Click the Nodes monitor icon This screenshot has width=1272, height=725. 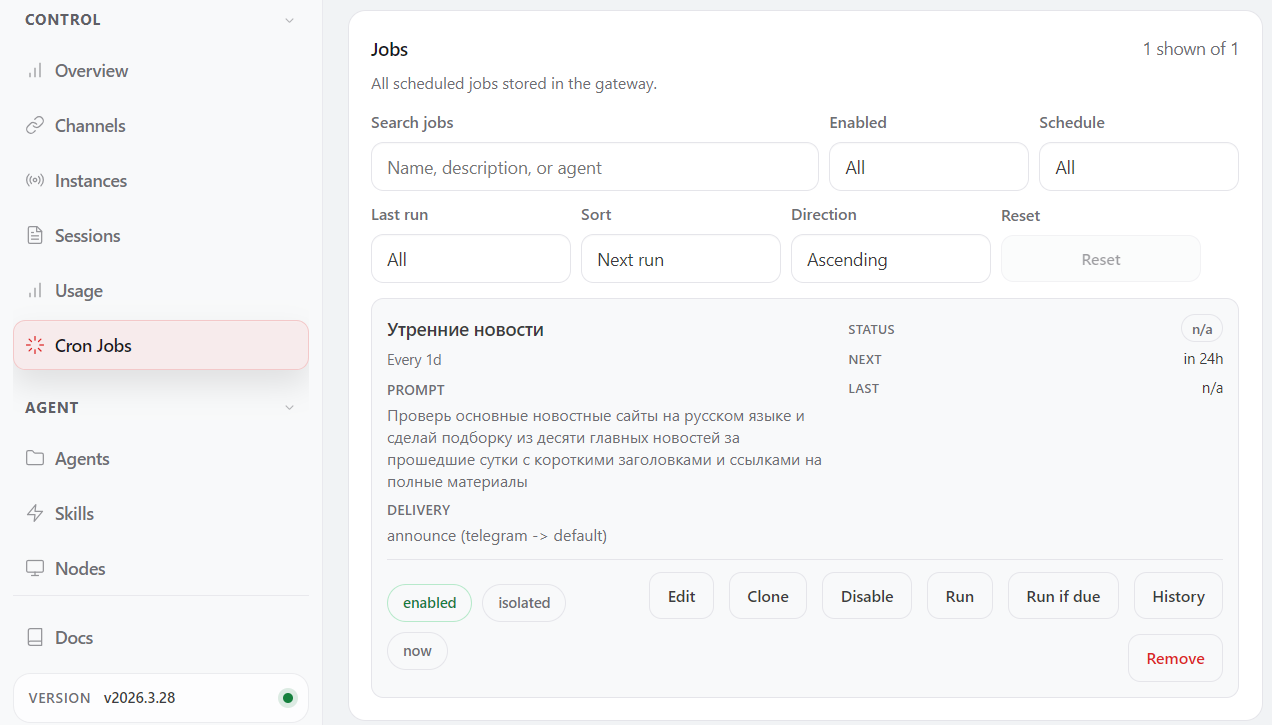[x=36, y=568]
